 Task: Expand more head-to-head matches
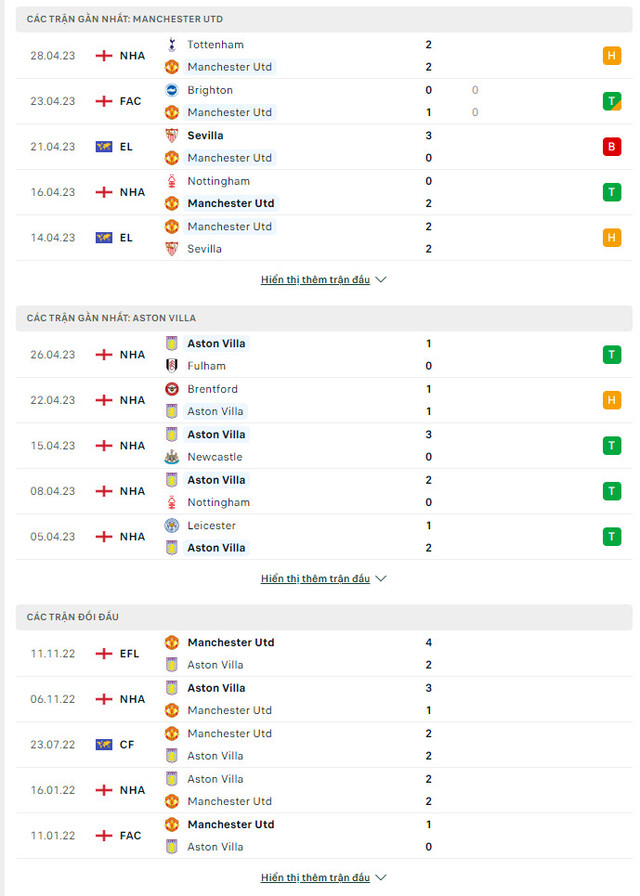click(x=323, y=877)
